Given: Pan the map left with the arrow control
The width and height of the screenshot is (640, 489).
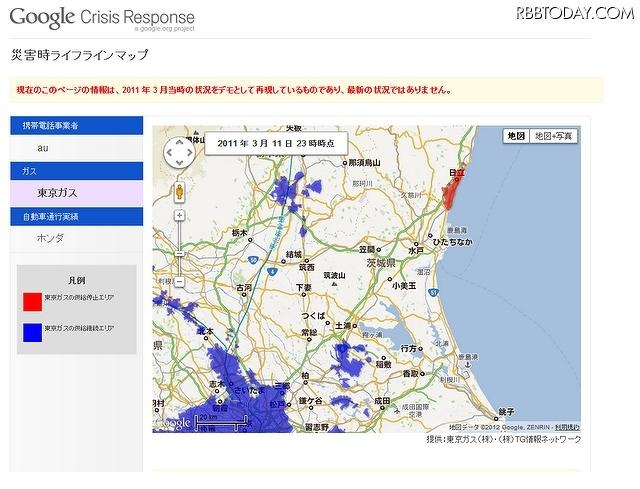Looking at the screenshot, I should click(x=168, y=152).
